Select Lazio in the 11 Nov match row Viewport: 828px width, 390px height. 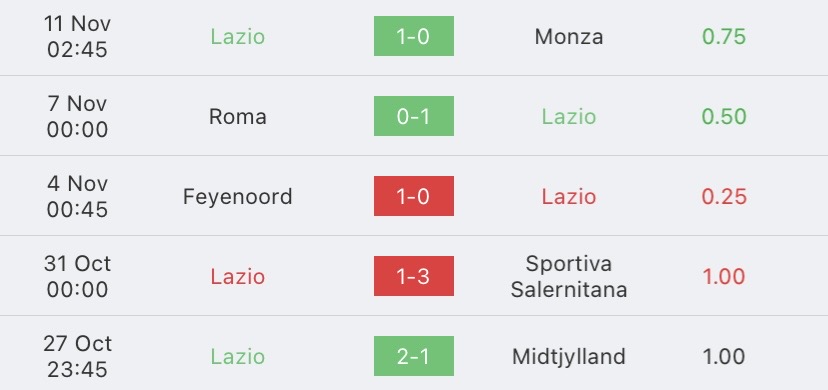[x=238, y=36]
